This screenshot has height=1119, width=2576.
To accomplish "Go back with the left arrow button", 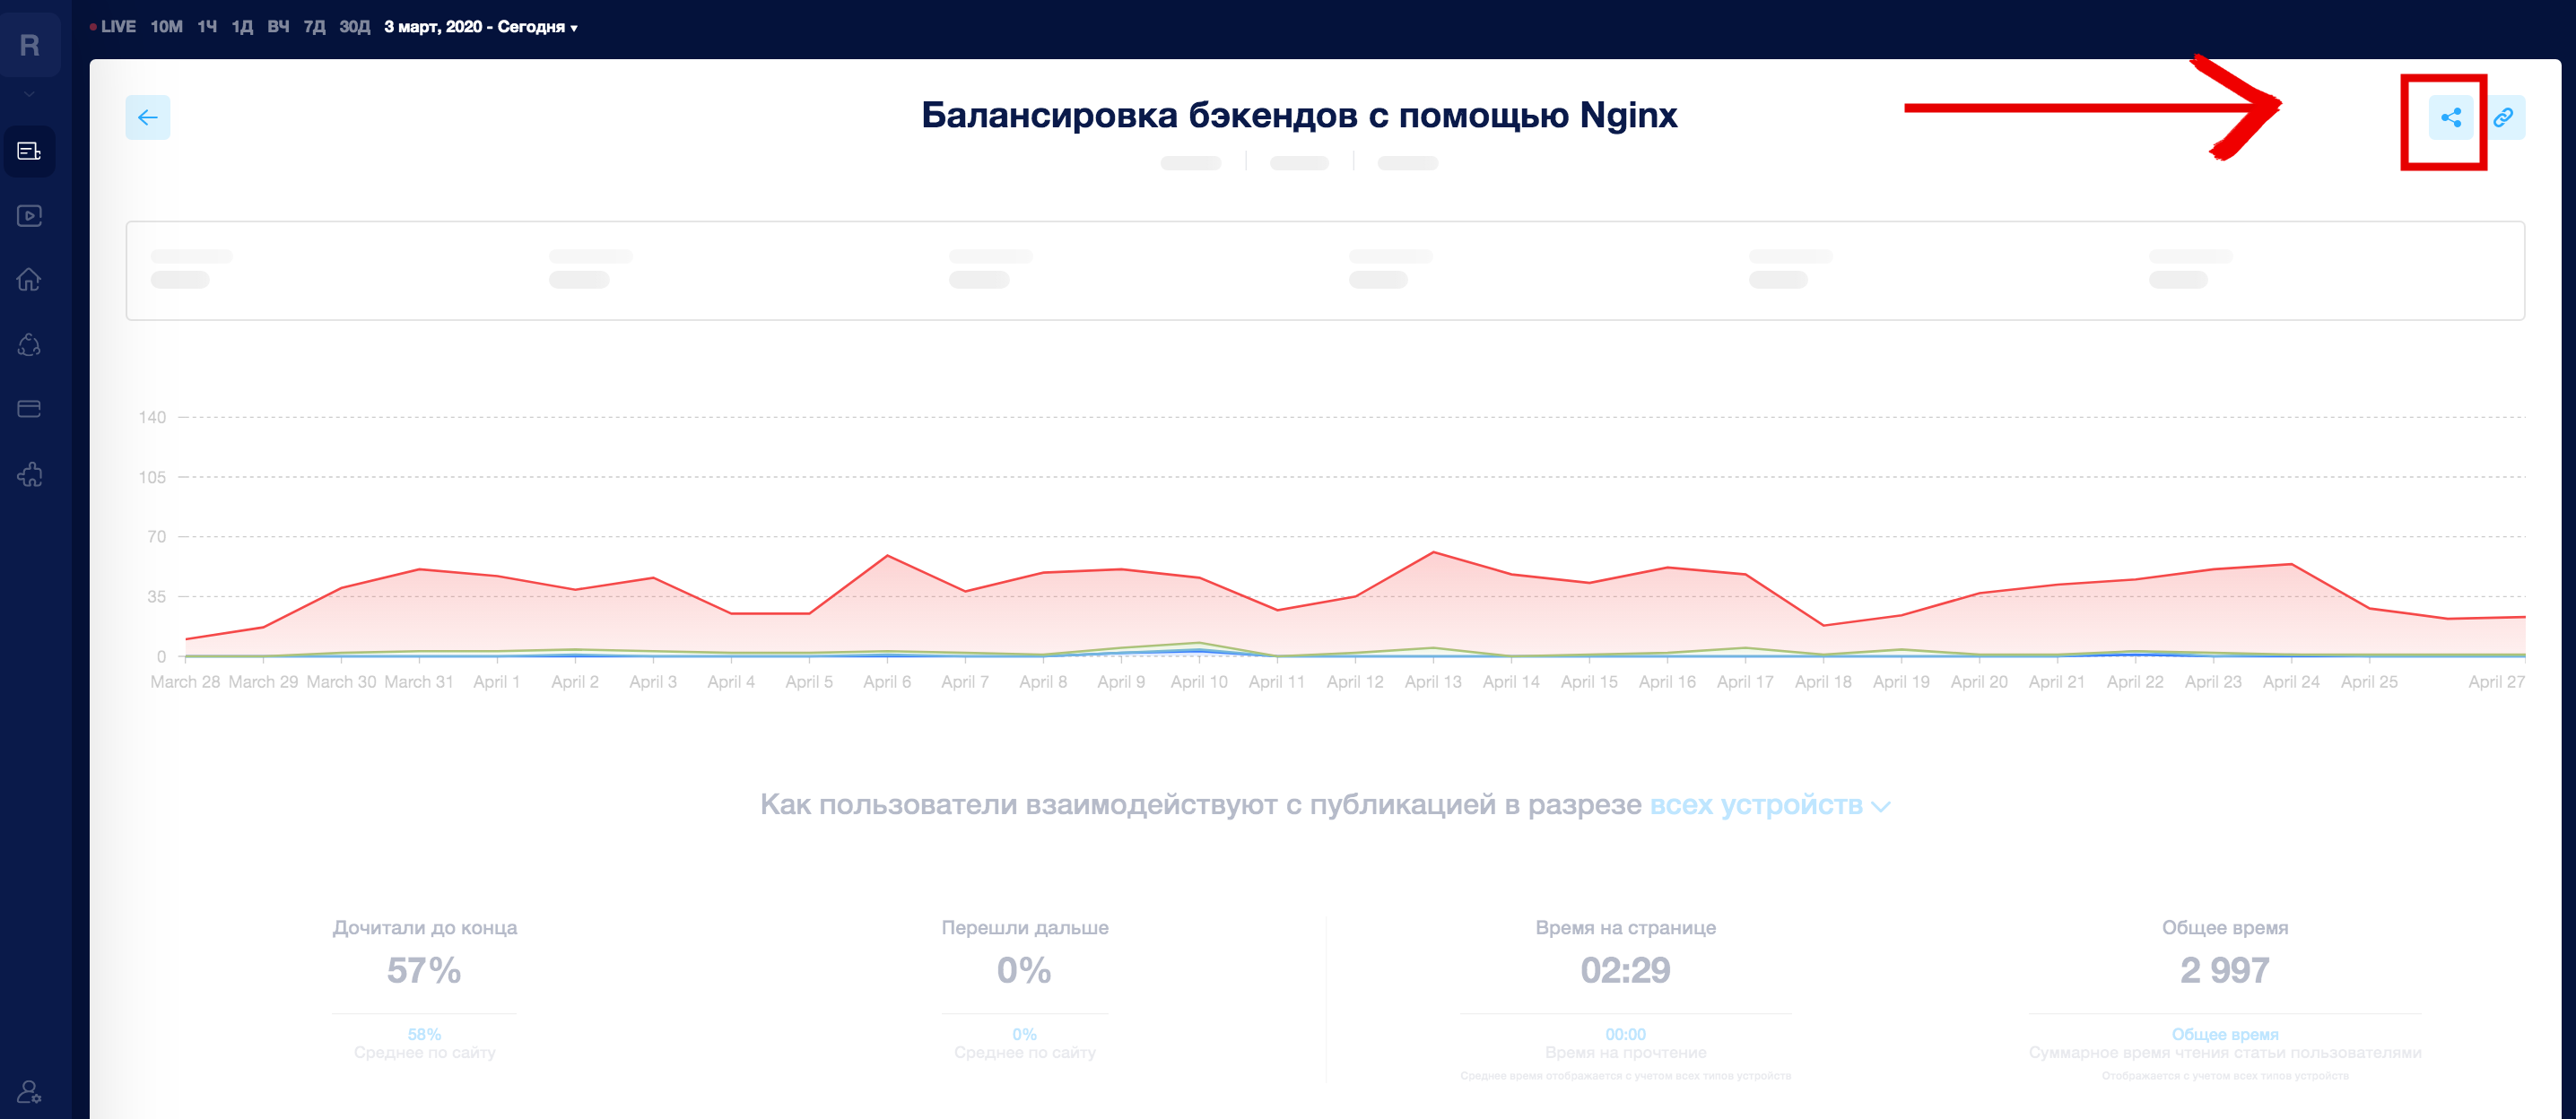I will [x=148, y=118].
